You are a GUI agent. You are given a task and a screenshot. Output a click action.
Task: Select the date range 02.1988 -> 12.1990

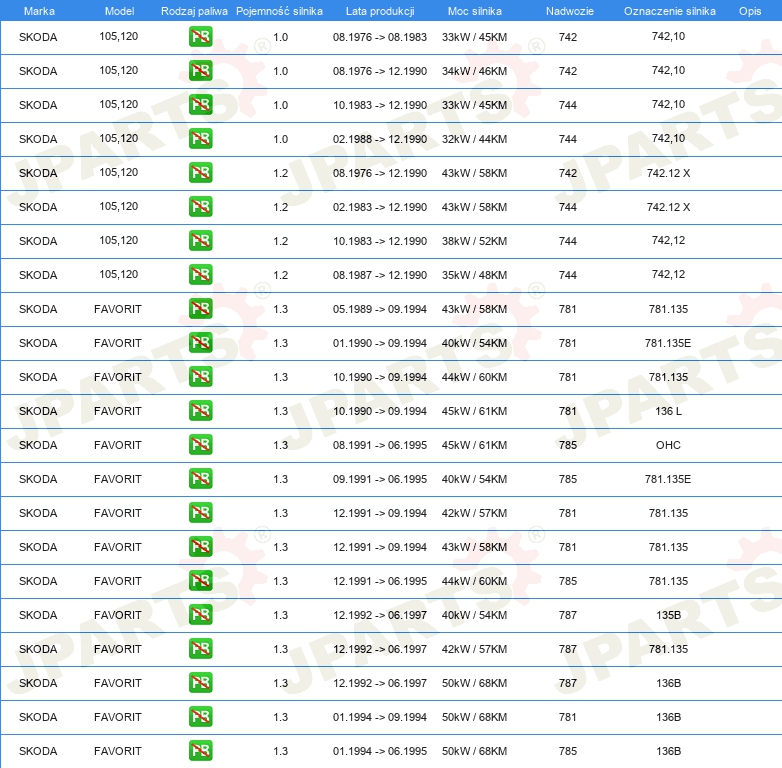click(x=380, y=139)
